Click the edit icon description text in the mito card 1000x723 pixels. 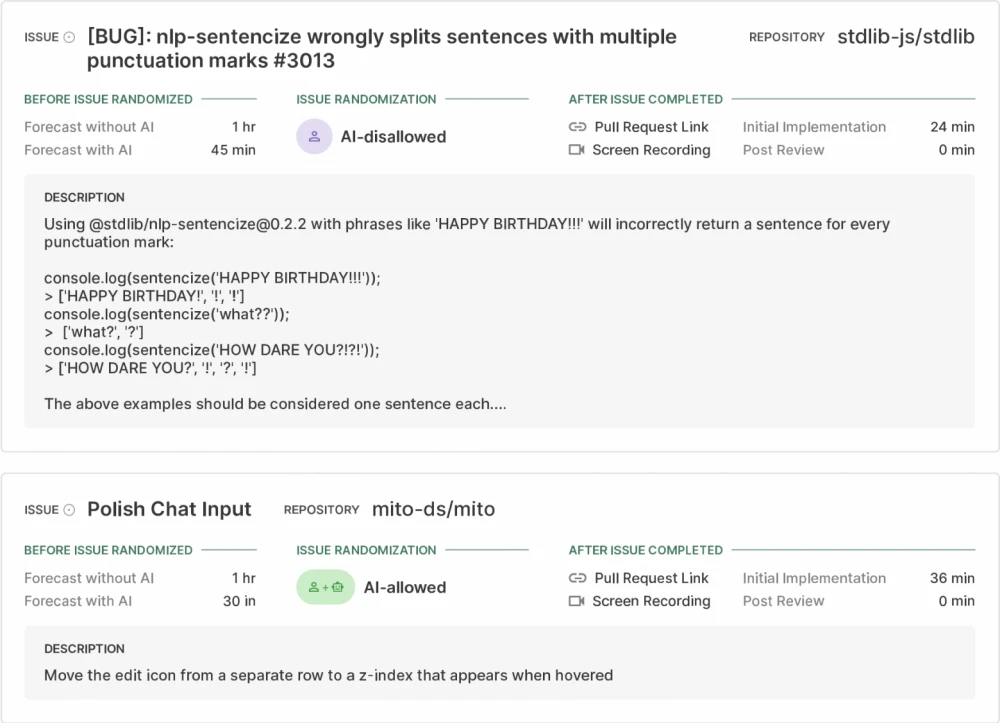(x=328, y=675)
